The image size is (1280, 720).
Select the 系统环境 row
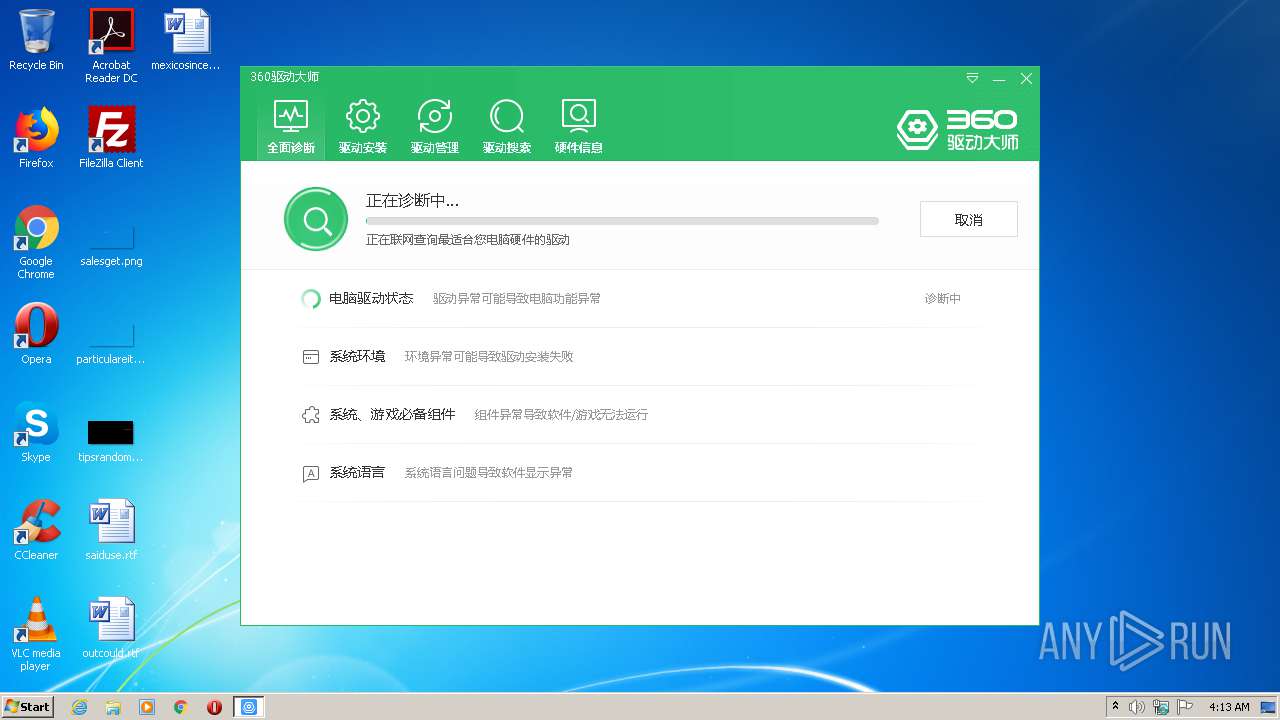point(638,356)
